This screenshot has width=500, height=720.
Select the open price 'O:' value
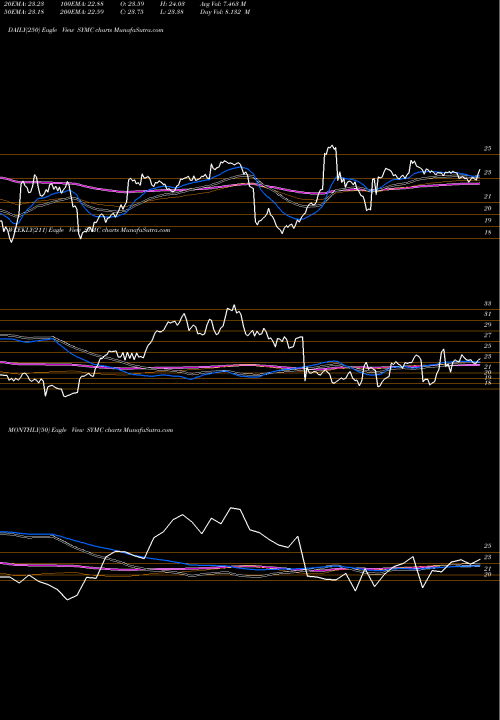pyautogui.click(x=132, y=4)
